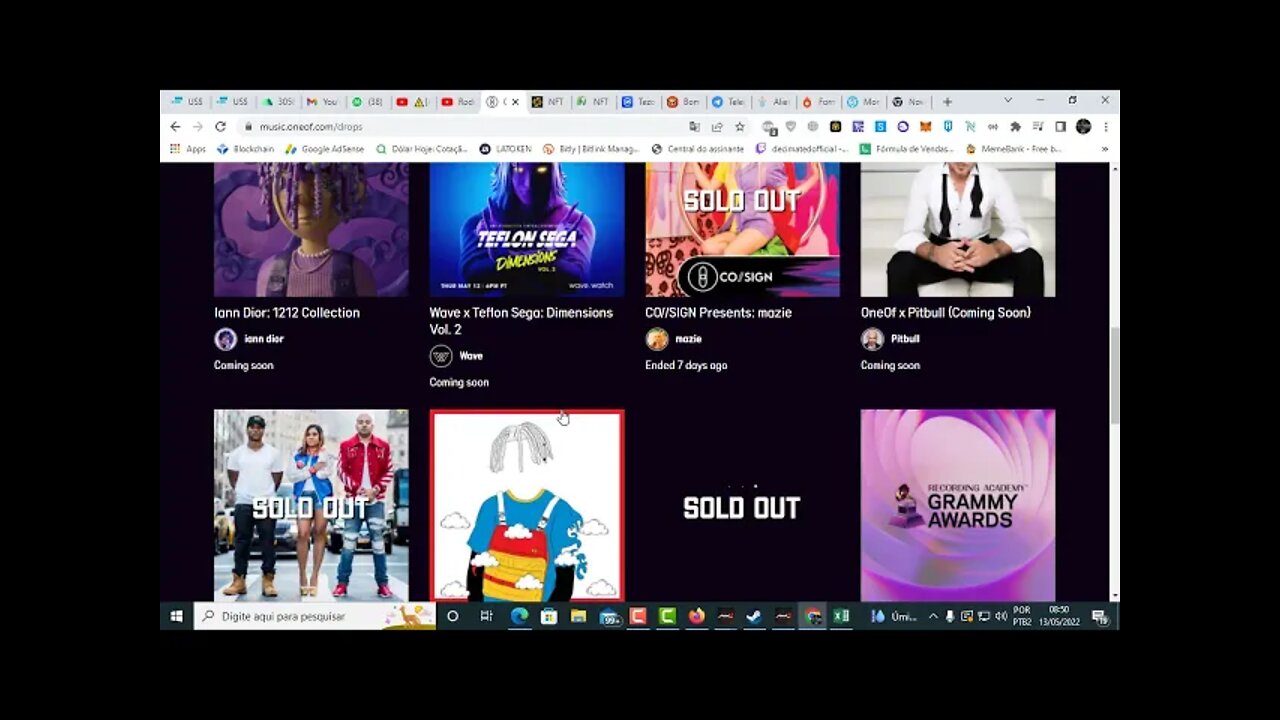The height and width of the screenshot is (720, 1280).
Task: Click 'OneOf x Pitbull (Coming Soon)' title
Action: [946, 313]
